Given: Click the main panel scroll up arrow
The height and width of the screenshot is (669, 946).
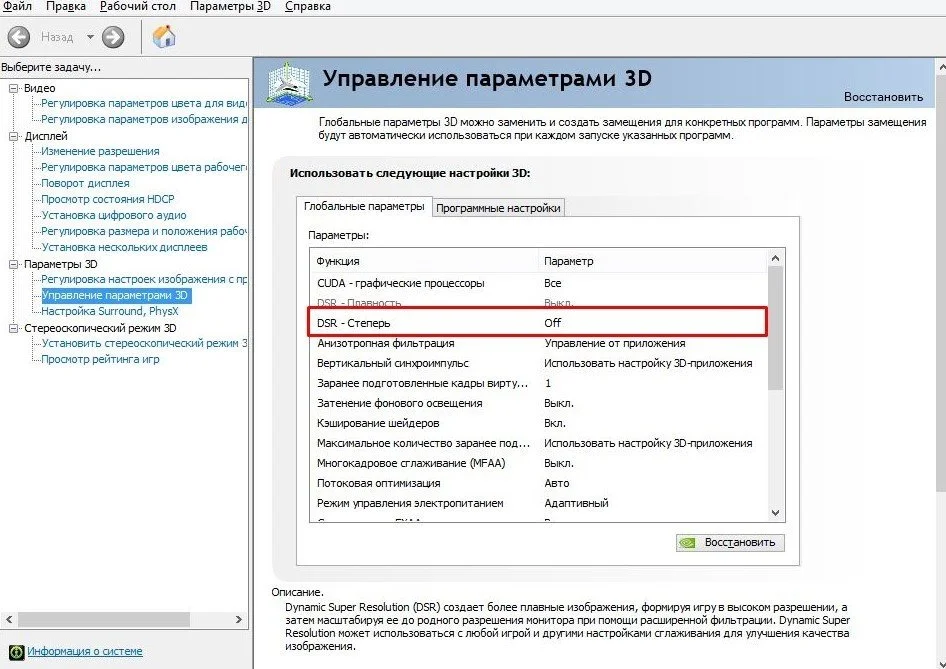Looking at the screenshot, I should (x=941, y=65).
